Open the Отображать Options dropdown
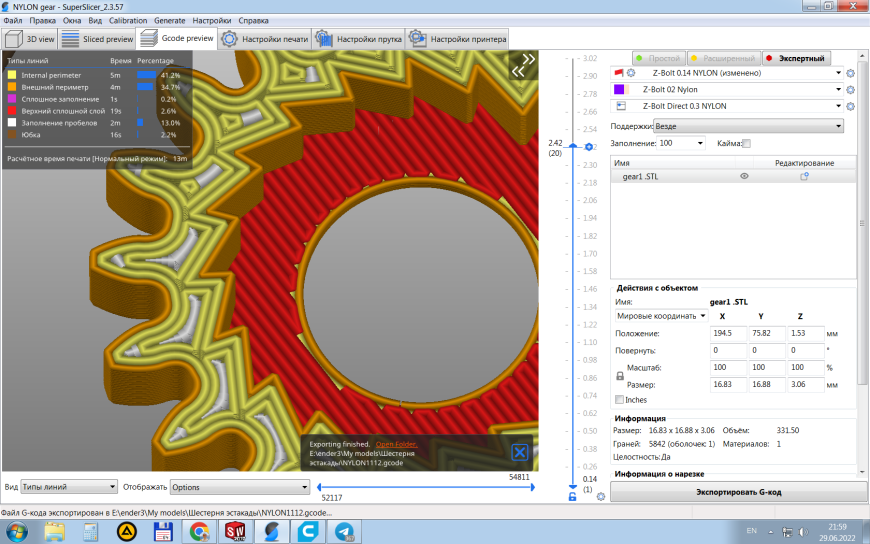The image size is (870, 544). click(x=240, y=487)
